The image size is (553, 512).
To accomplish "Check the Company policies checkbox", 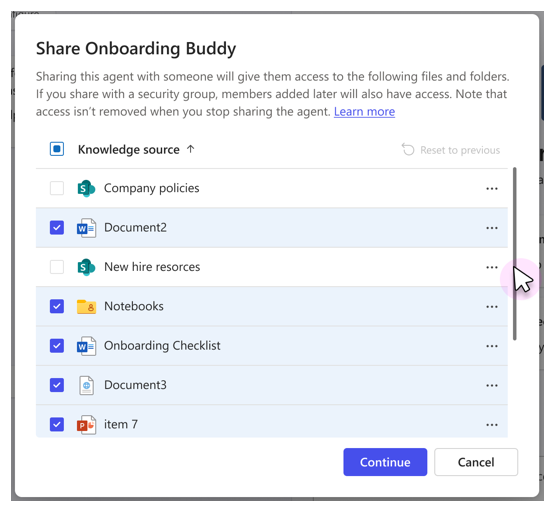I will 57,188.
